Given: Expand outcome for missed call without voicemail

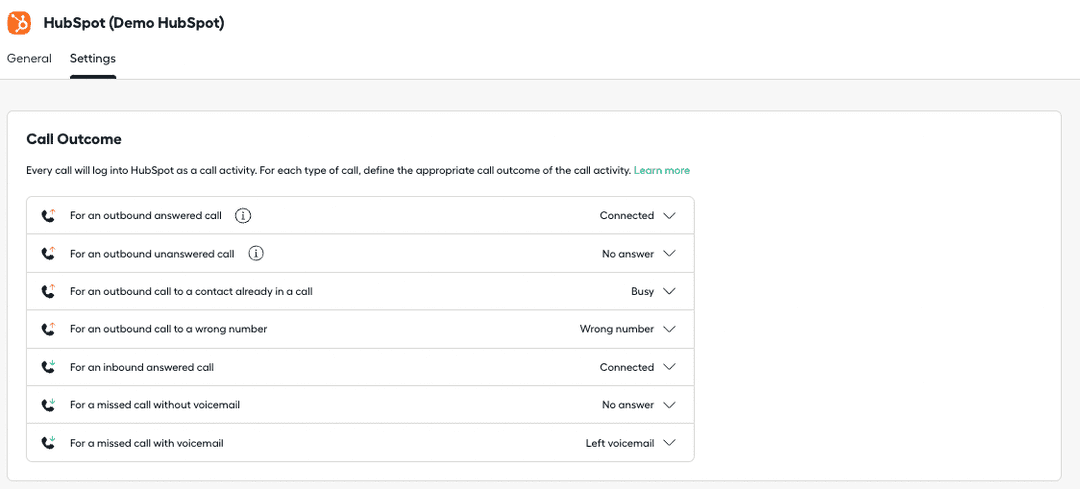Looking at the screenshot, I should pos(669,405).
